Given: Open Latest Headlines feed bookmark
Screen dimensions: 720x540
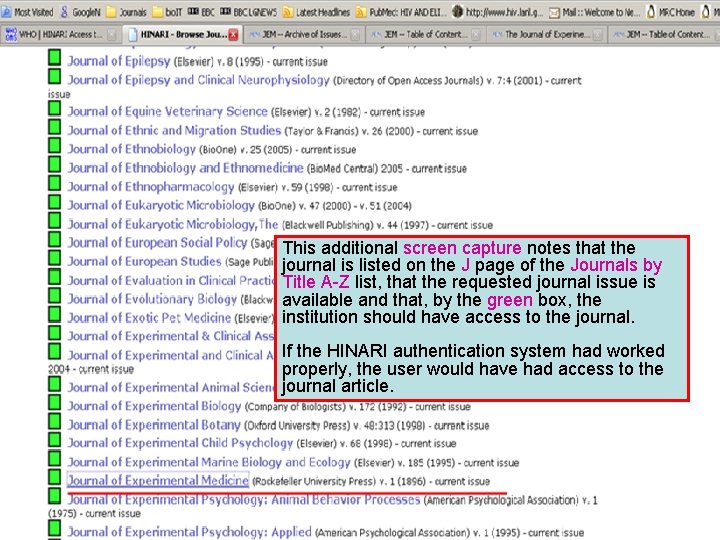Looking at the screenshot, I should [x=316, y=12].
